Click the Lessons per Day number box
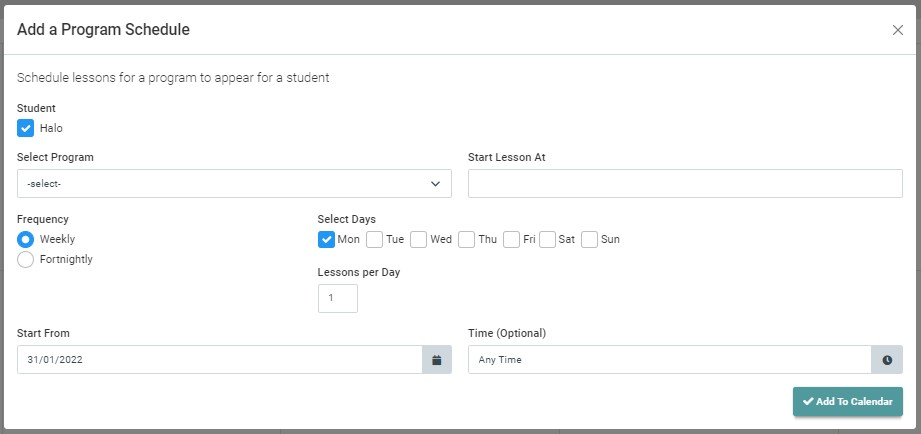This screenshot has height=434, width=921. coord(338,298)
